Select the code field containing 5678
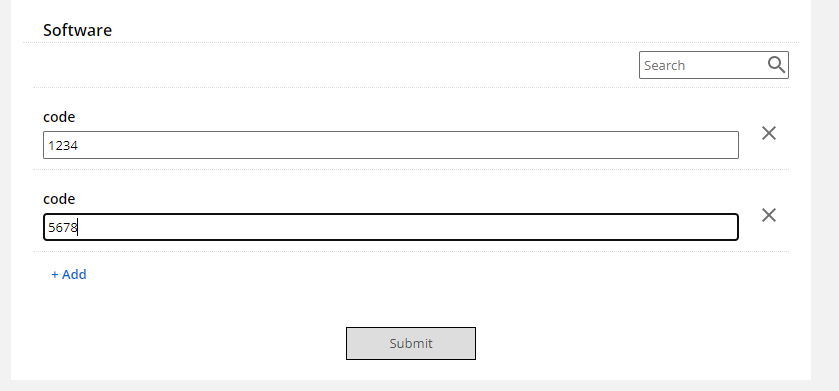This screenshot has height=391, width=839. [391, 227]
